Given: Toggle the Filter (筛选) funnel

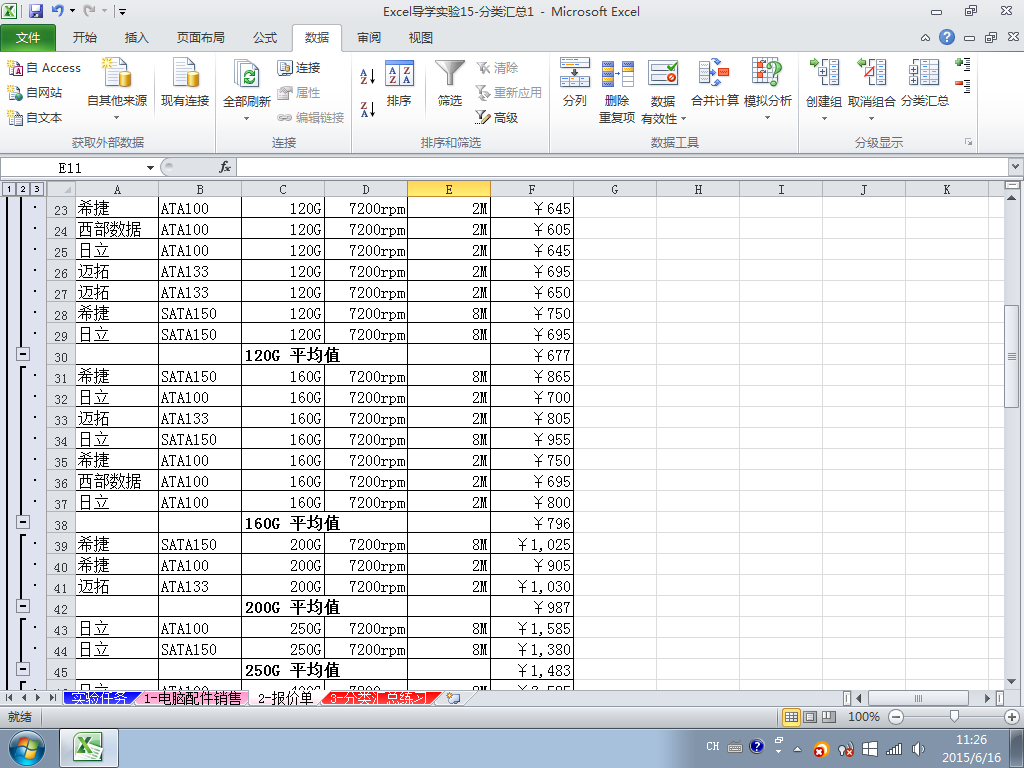Looking at the screenshot, I should tap(450, 82).
